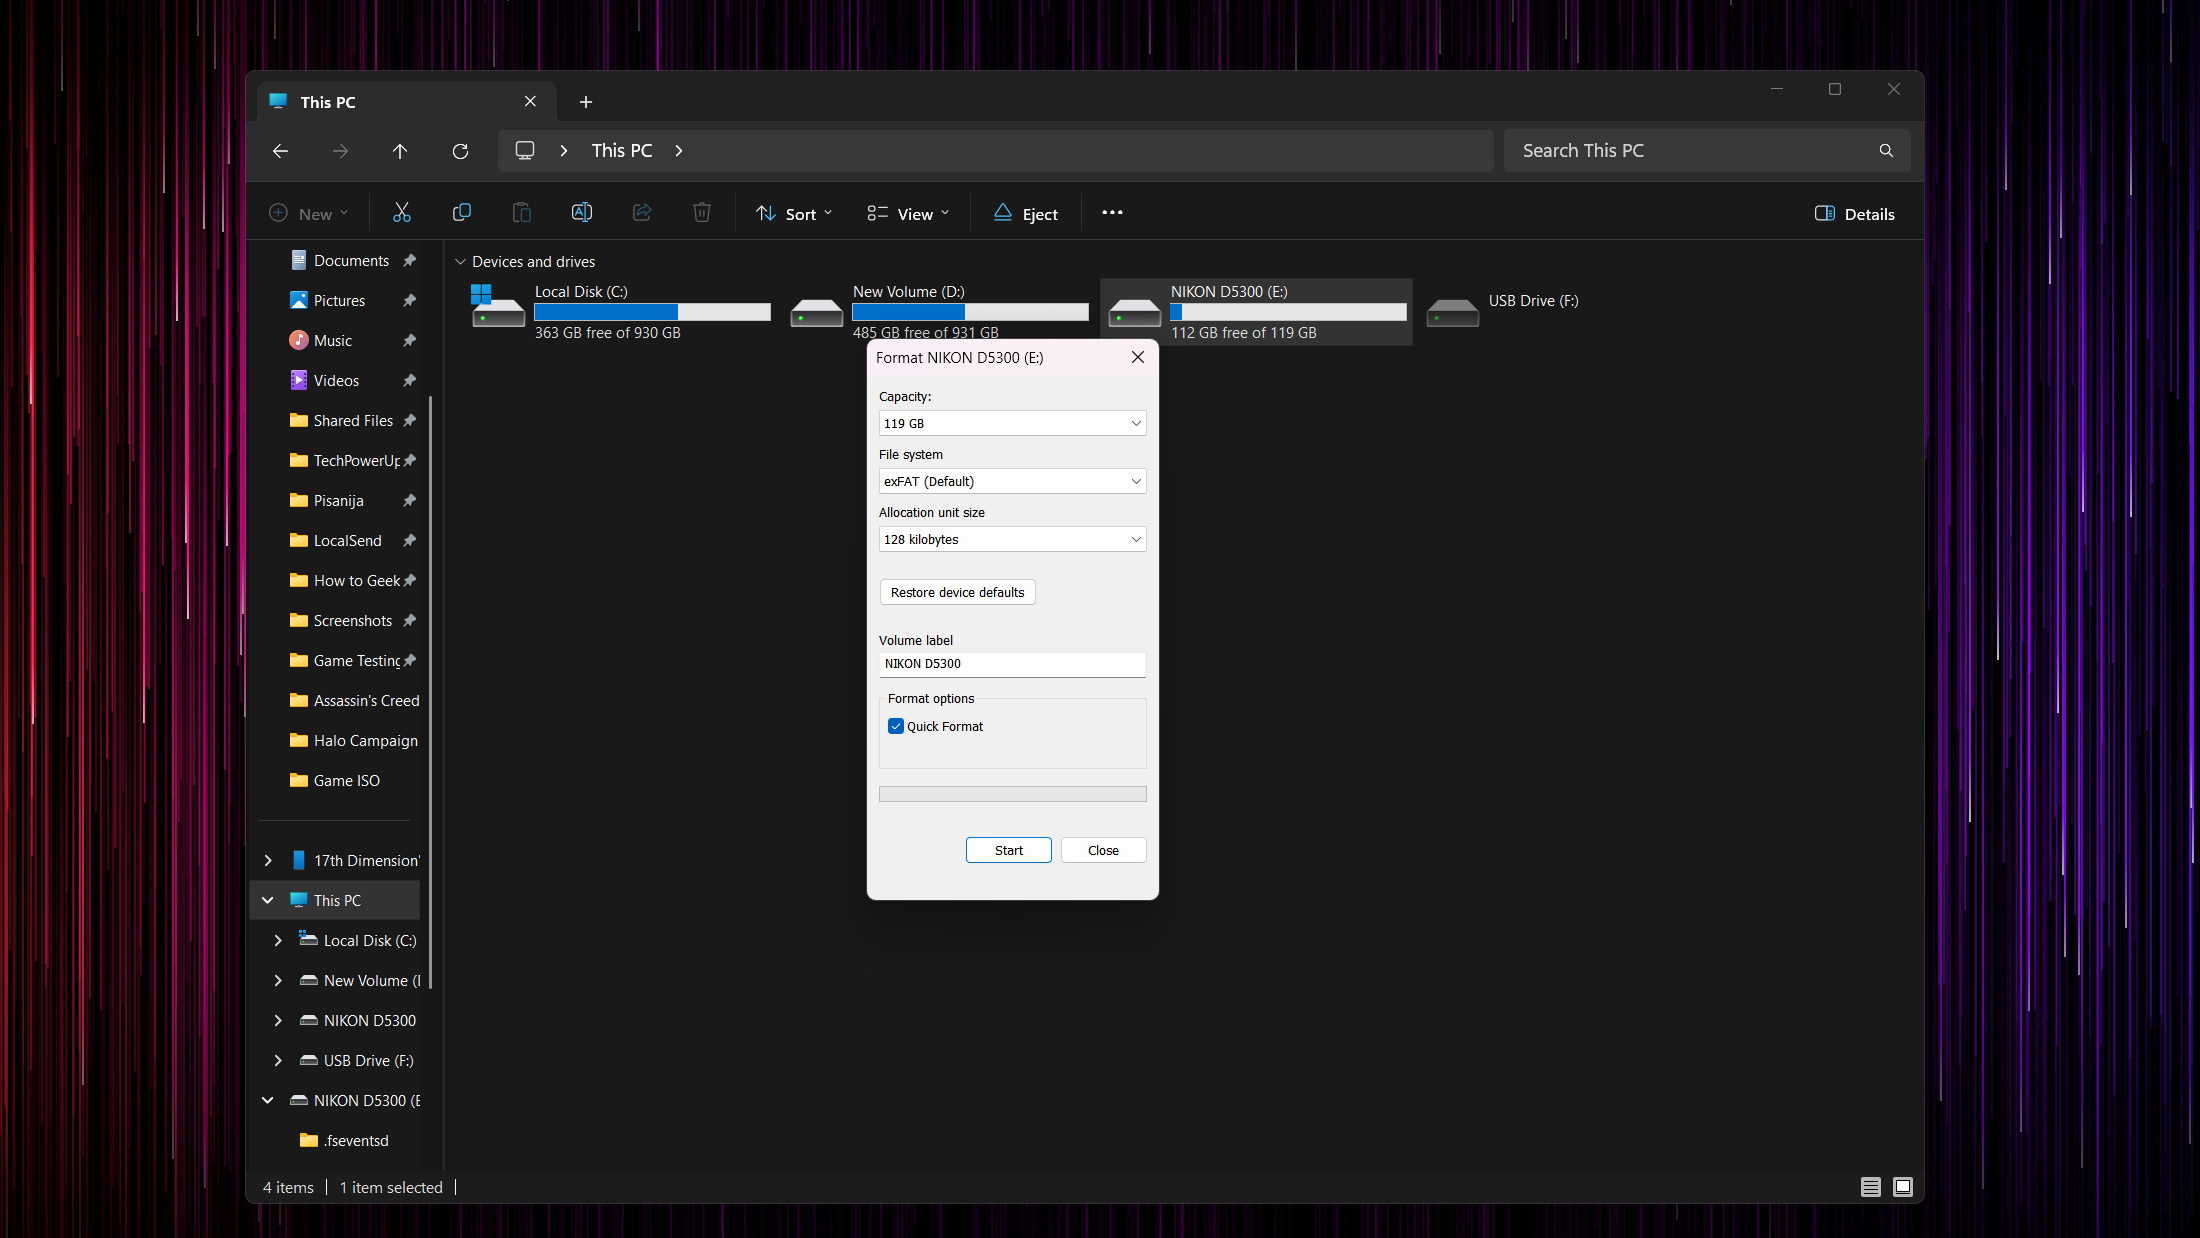Open the Shared Files folder
This screenshot has height=1238, width=2200.
click(342, 421)
